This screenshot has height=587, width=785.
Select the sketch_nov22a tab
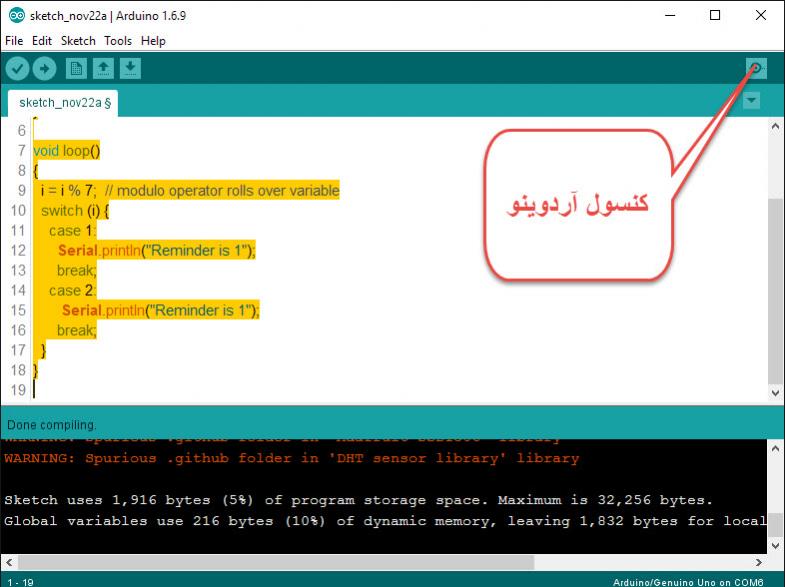tap(65, 102)
